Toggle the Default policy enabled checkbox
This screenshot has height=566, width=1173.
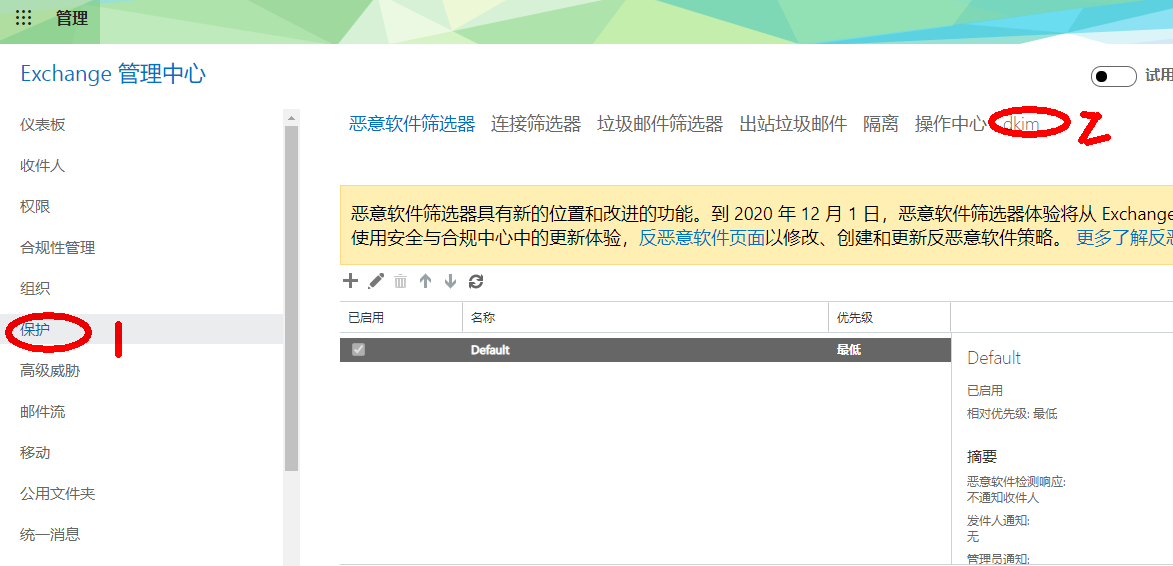pos(358,350)
